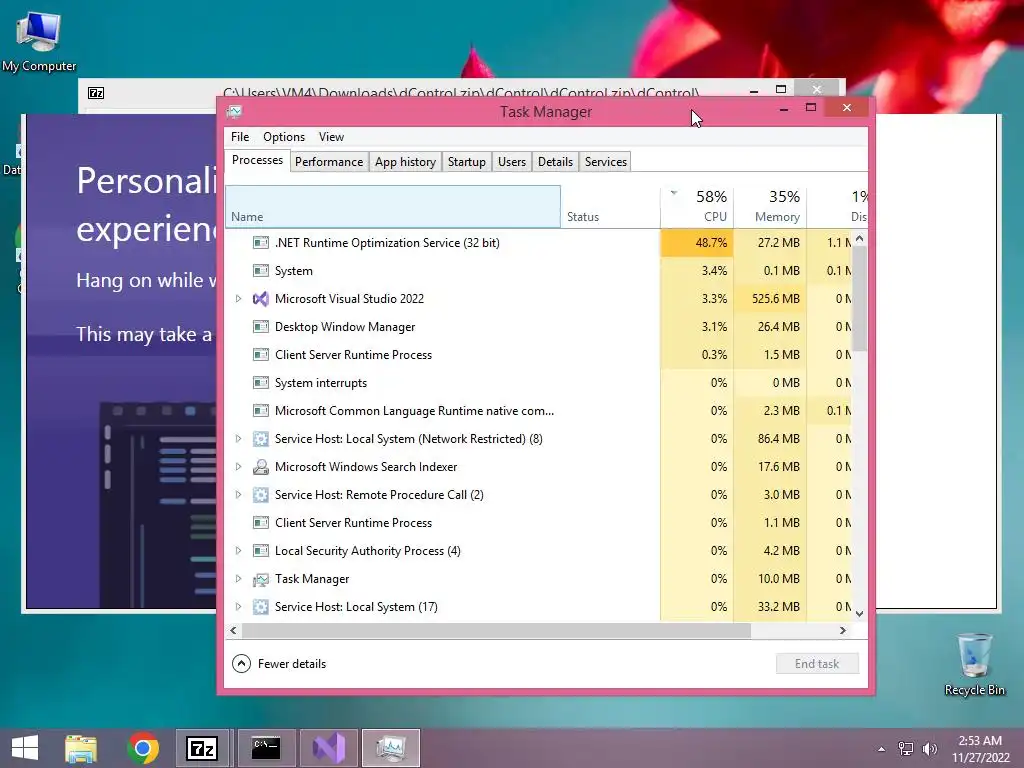The image size is (1024, 768).
Task: Click the Desktop Window Manager process icon
Action: [261, 327]
